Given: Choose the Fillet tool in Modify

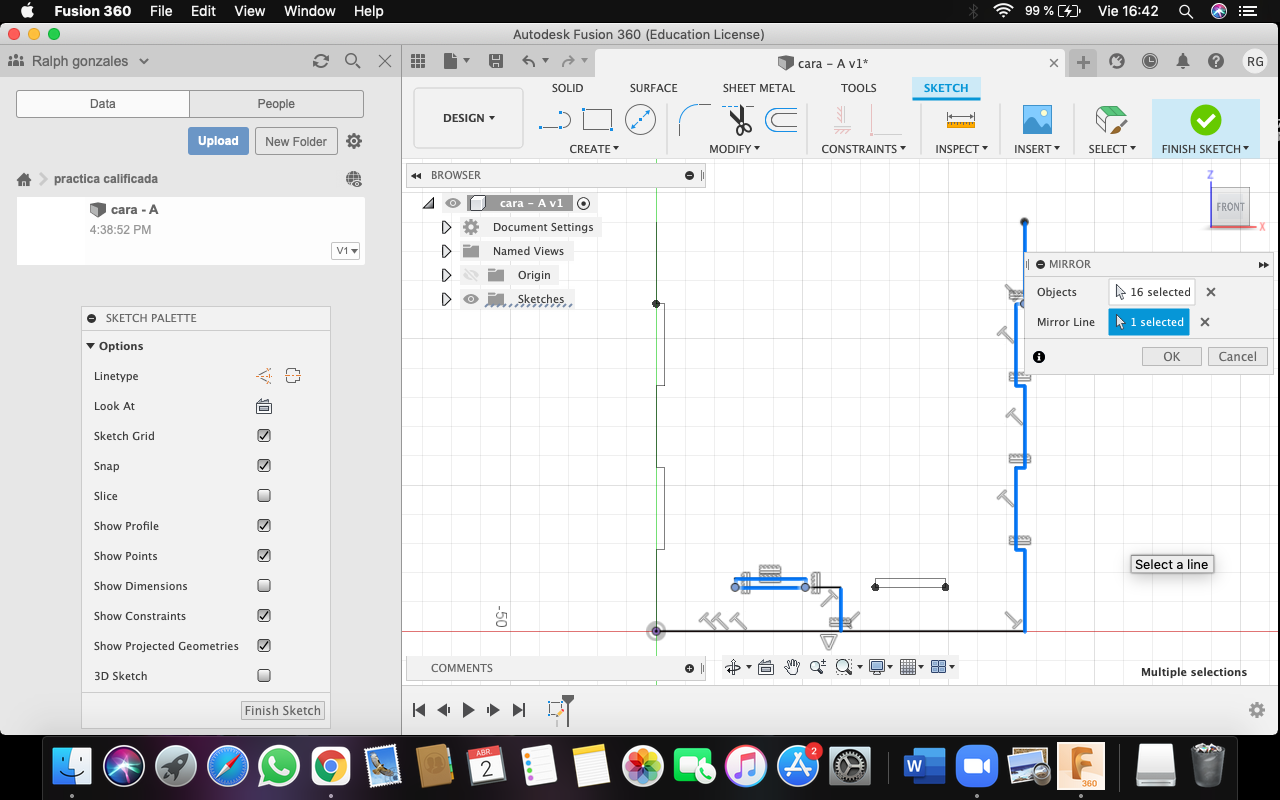Looking at the screenshot, I should pos(694,120).
